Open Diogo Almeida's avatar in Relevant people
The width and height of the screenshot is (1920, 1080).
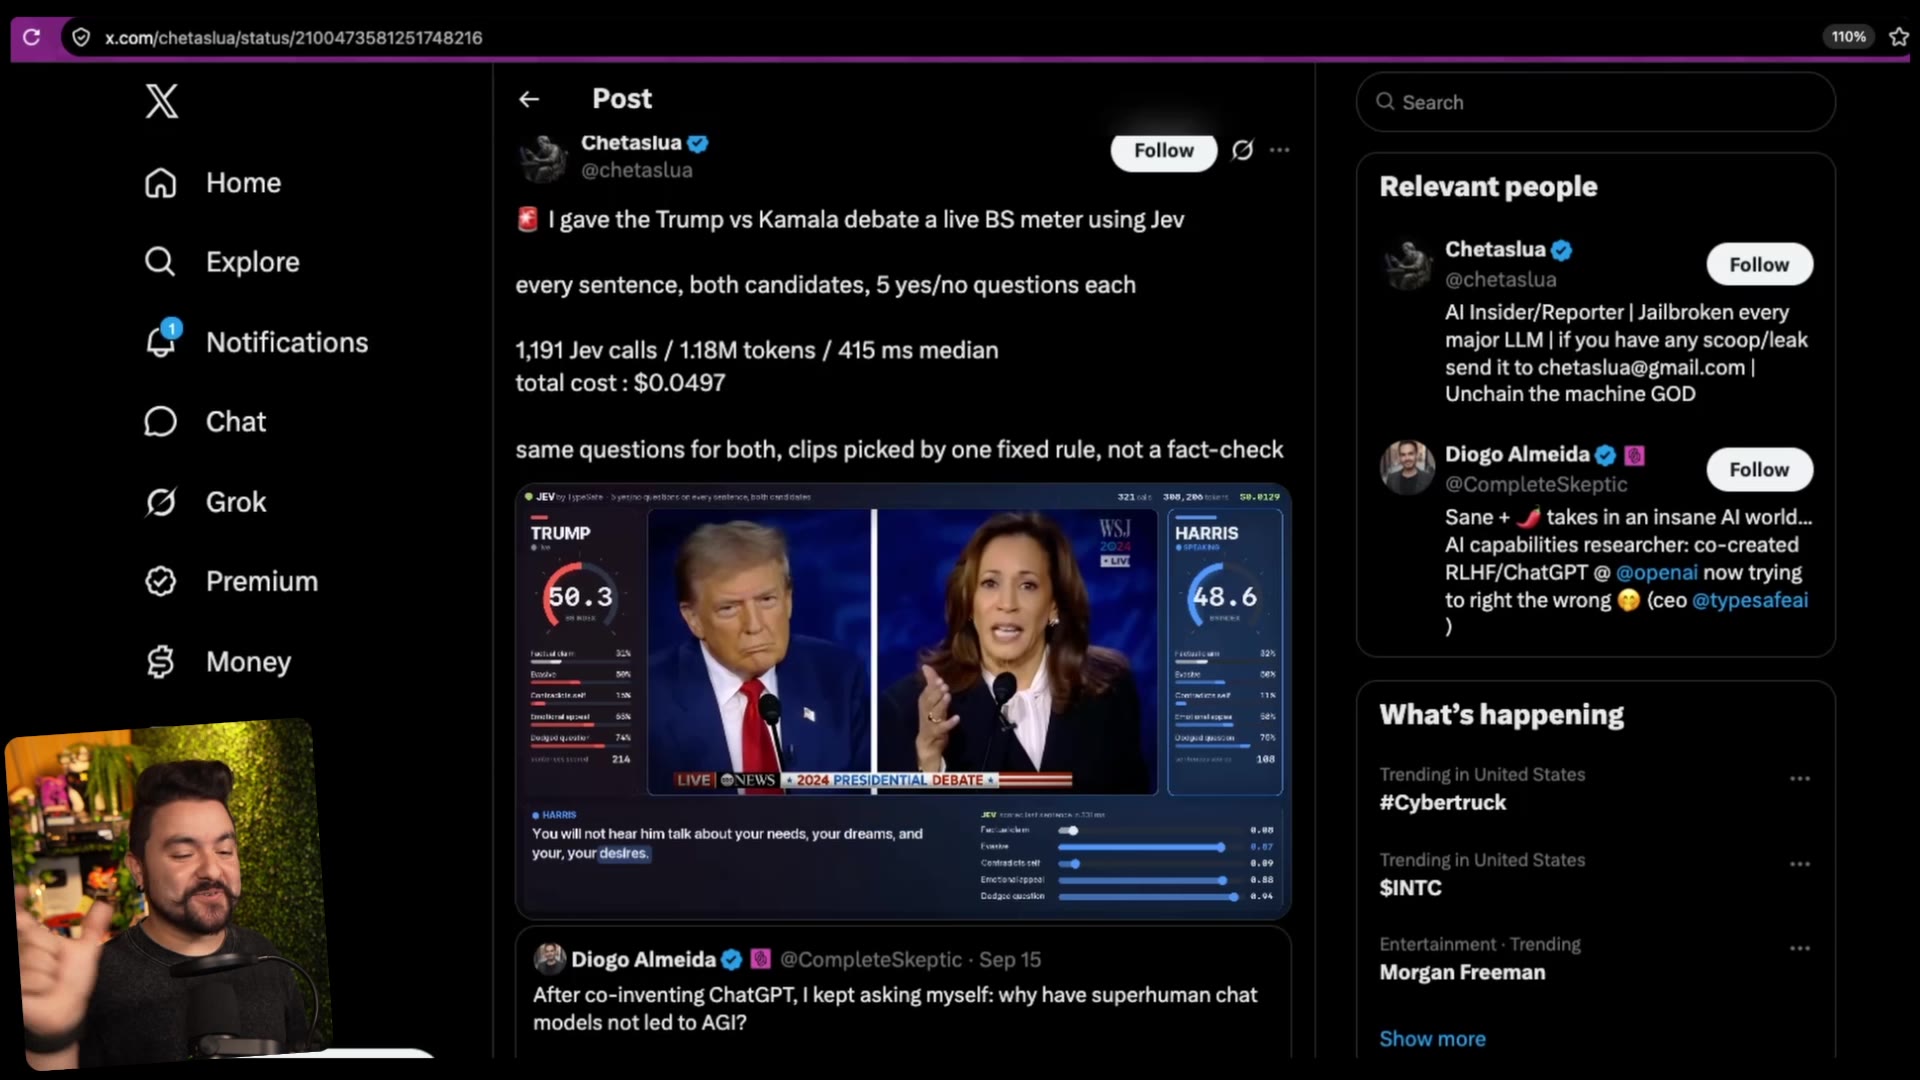pyautogui.click(x=1407, y=467)
